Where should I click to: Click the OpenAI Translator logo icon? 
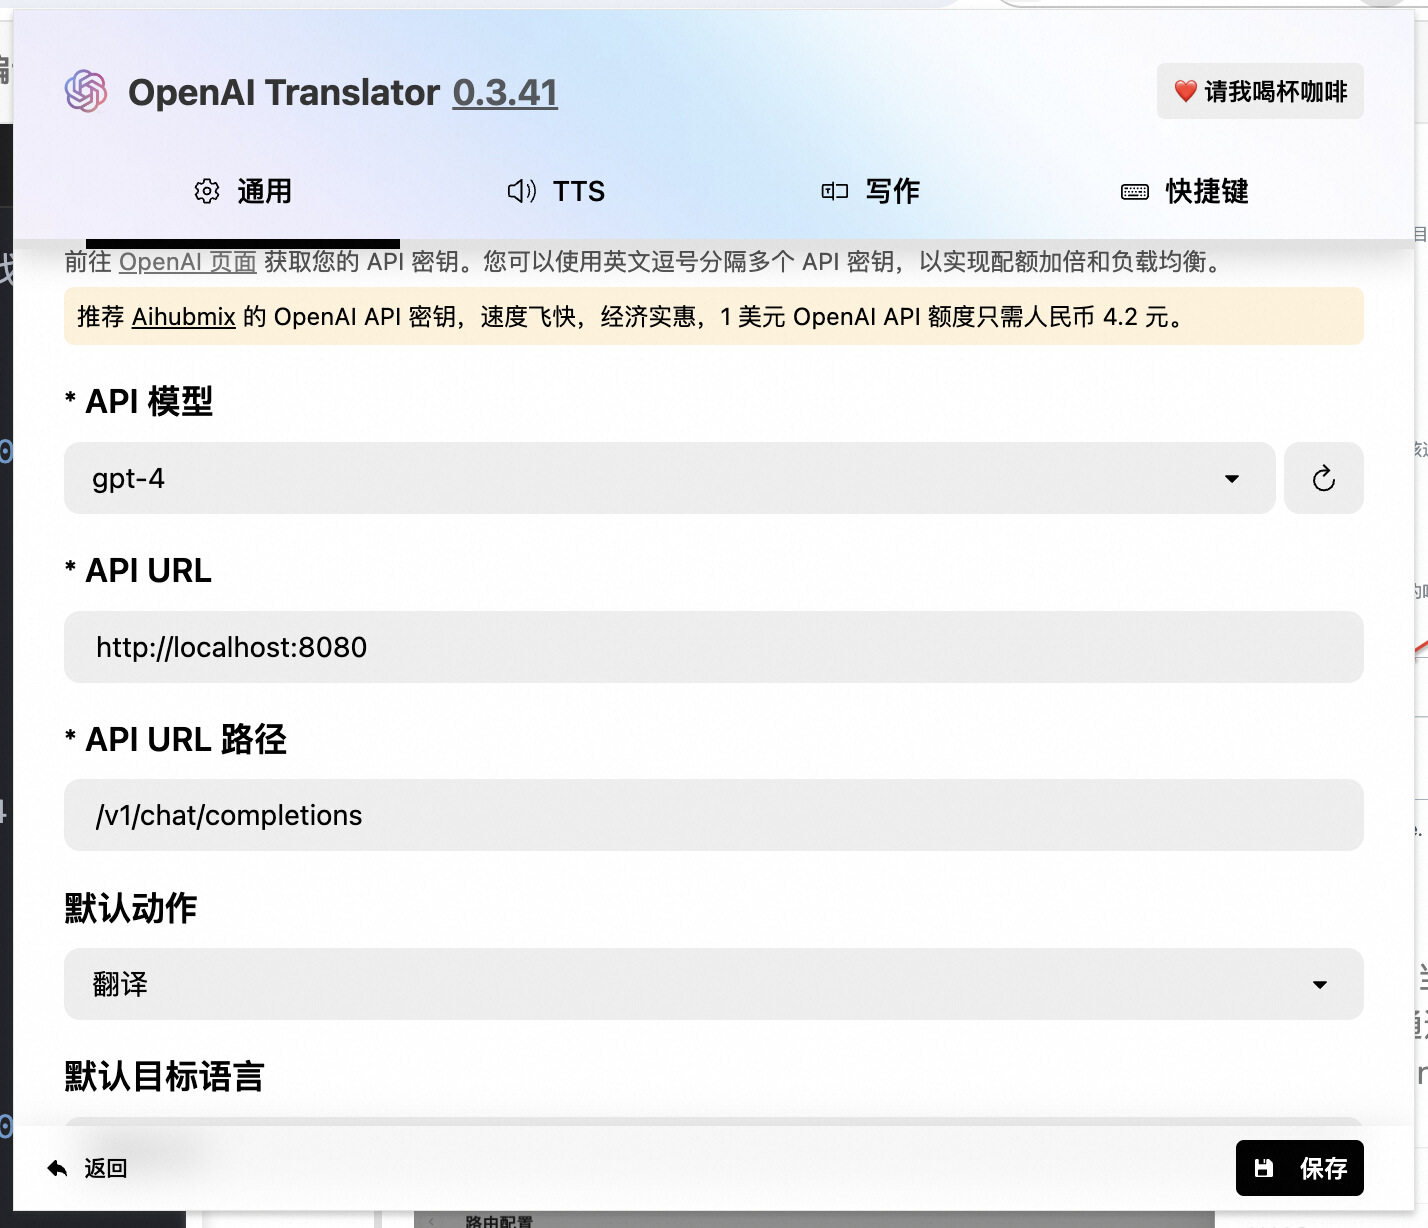click(87, 91)
